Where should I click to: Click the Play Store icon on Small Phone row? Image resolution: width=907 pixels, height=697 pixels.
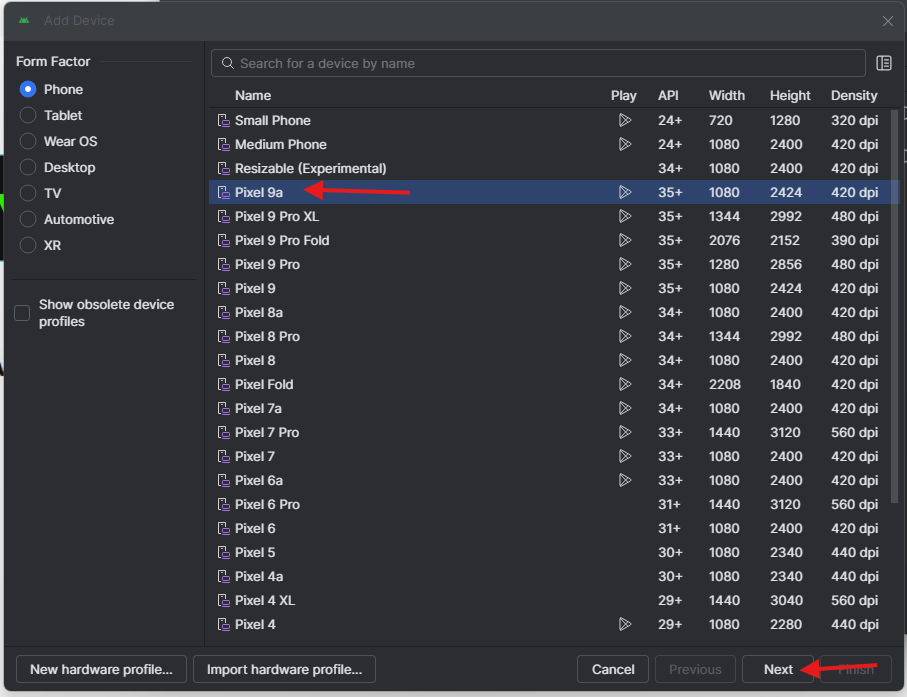[x=624, y=120]
